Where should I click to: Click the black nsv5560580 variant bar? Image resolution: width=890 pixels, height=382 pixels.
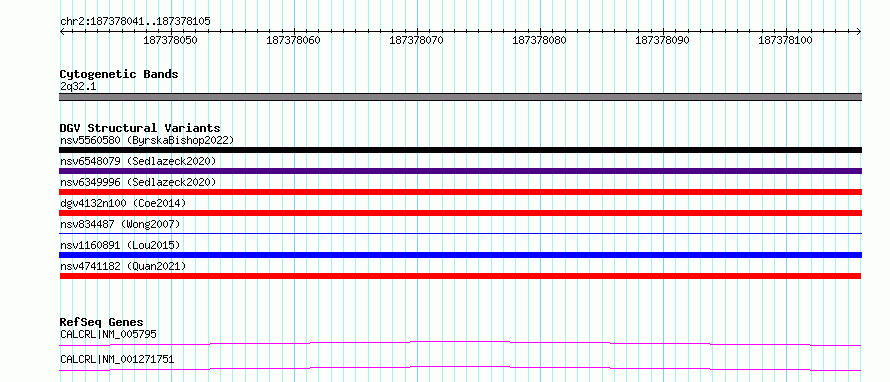point(460,150)
